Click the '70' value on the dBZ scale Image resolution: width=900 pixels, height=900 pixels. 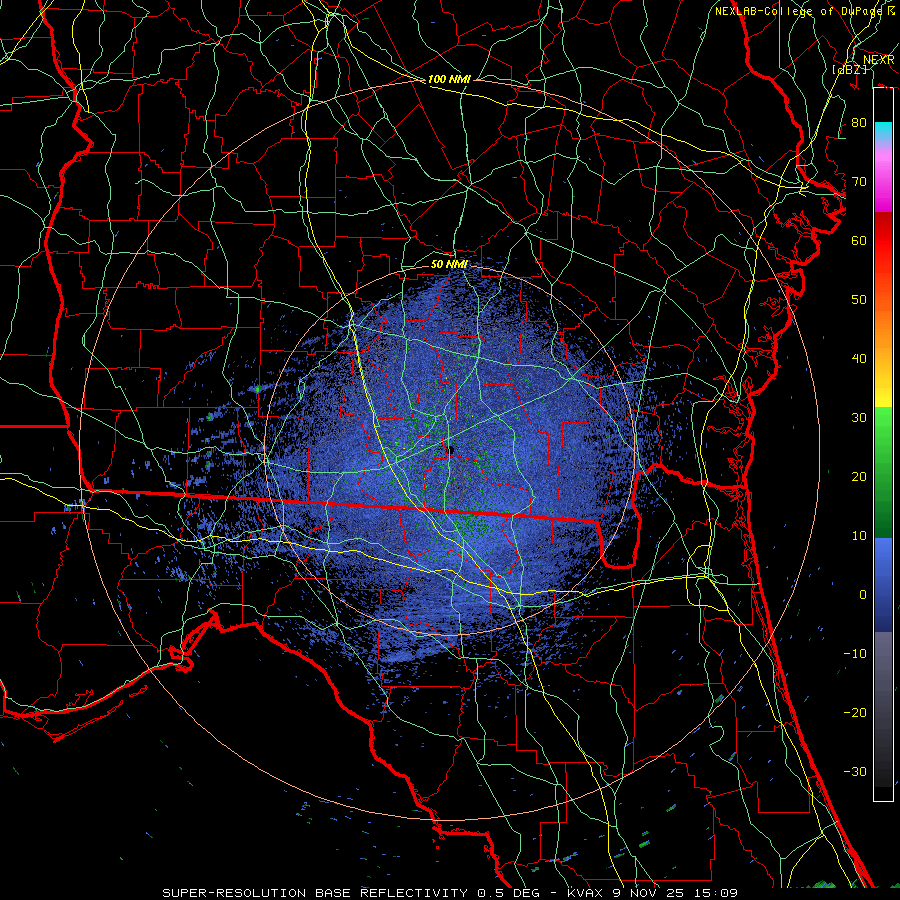(859, 182)
